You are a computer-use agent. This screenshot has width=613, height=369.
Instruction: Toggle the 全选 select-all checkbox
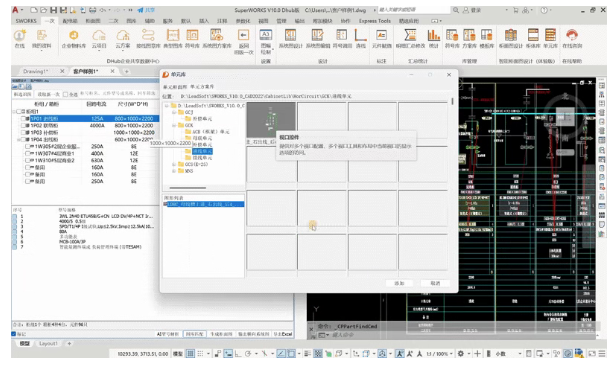tap(65, 94)
